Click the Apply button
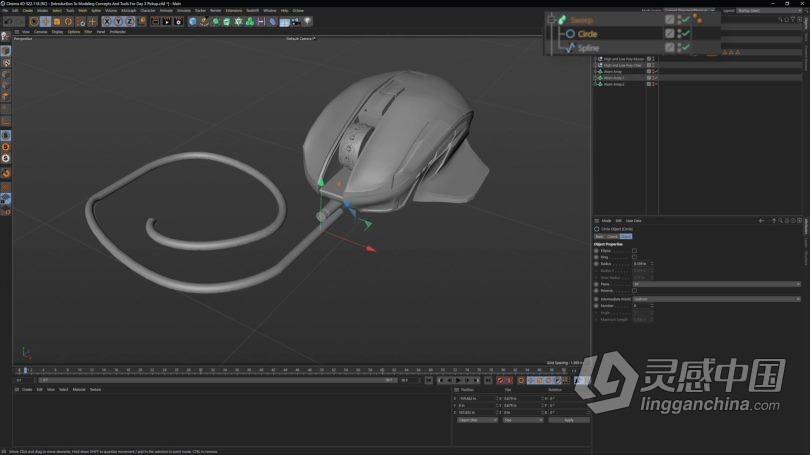Viewport: 810px width, 455px height. pos(569,420)
